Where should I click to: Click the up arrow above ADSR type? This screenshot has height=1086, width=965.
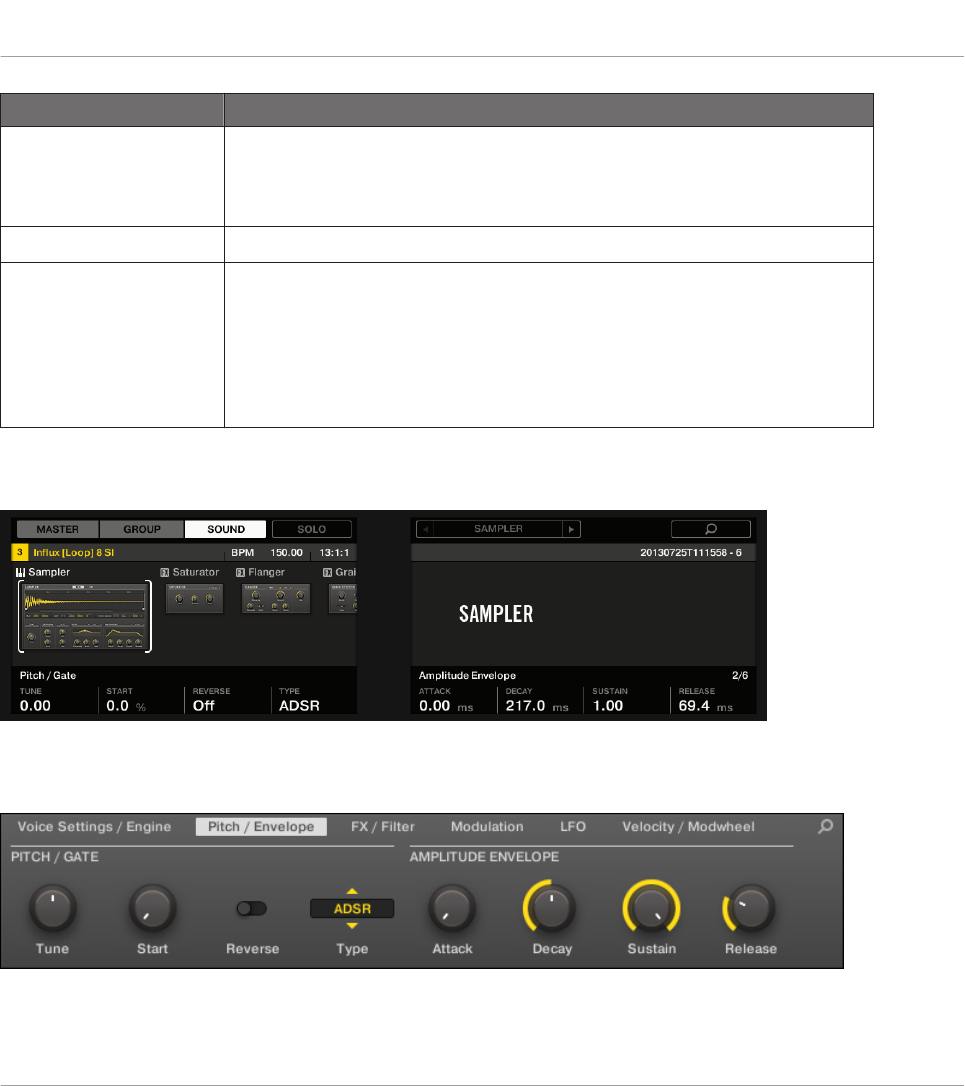point(352,891)
